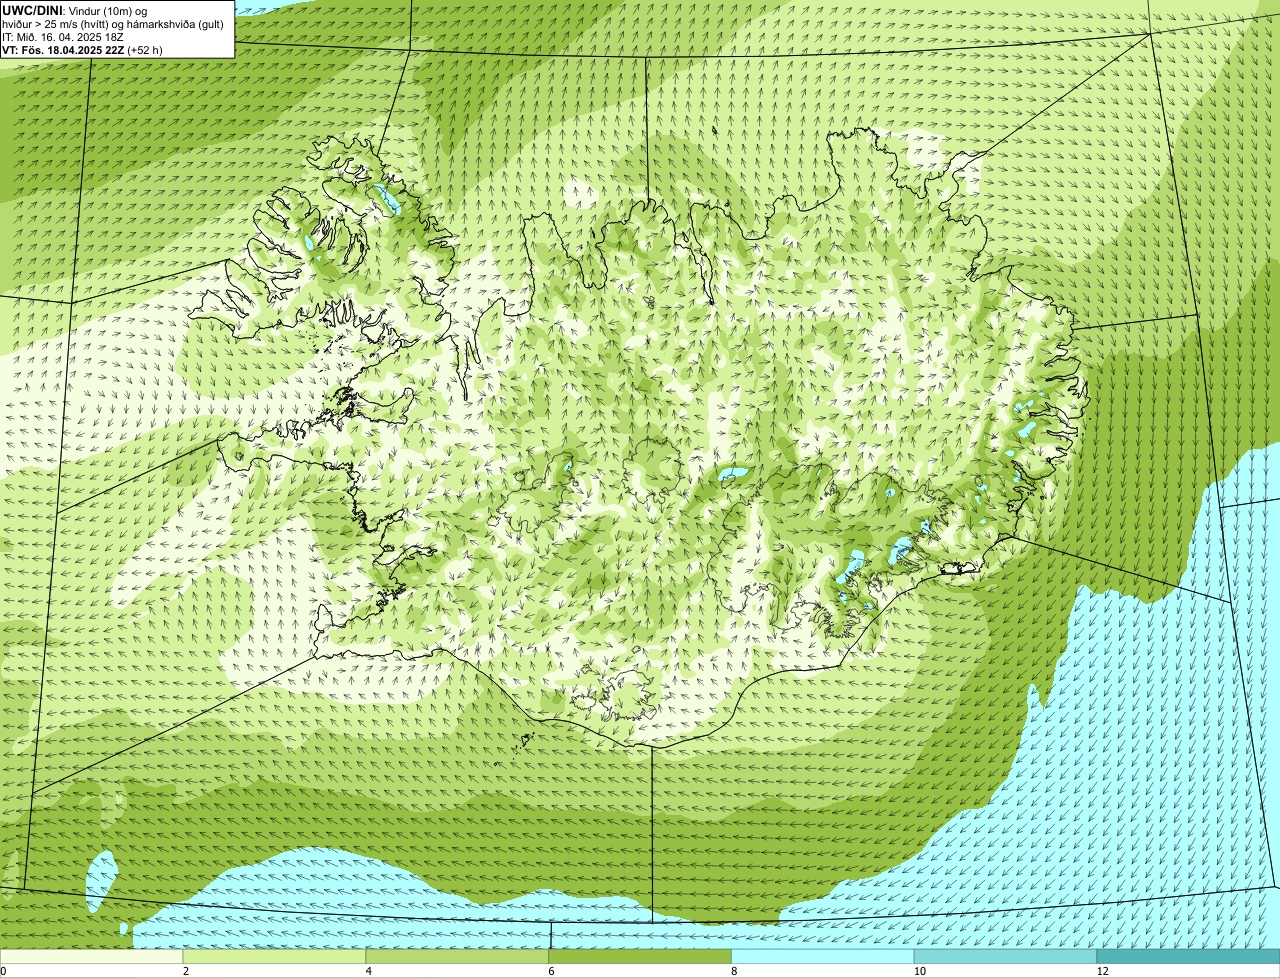The width and height of the screenshot is (1280, 978).
Task: Pick the 2–4 m/s light green segment
Action: [275, 957]
